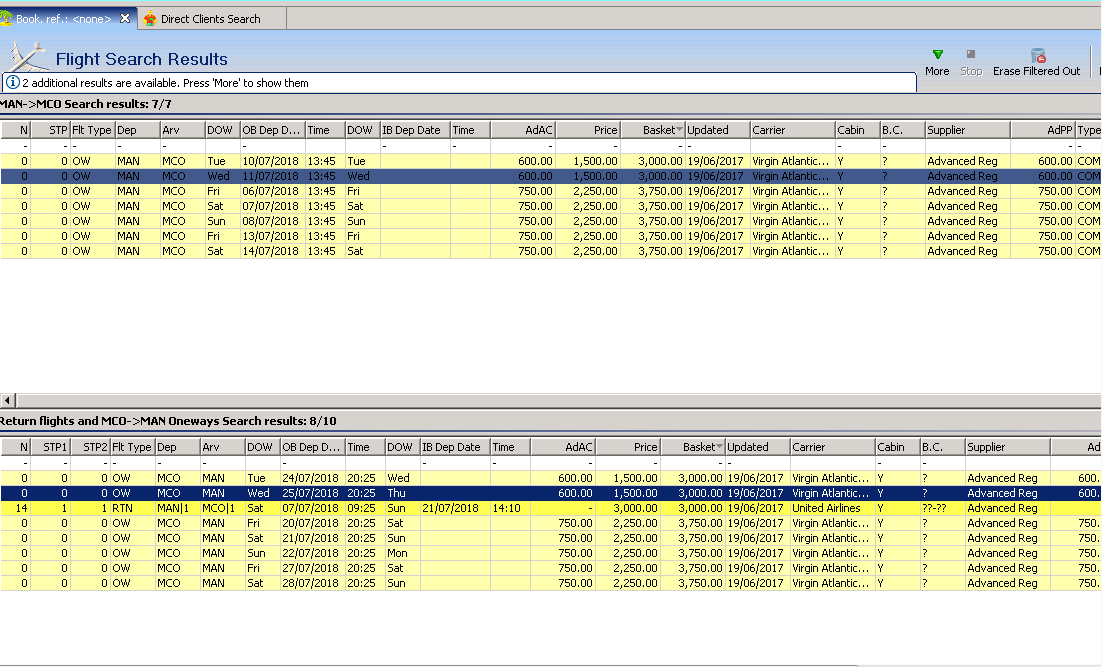Viewport: 1102px width, 667px height.
Task: Switch to the Book. ref. tab
Action: (62, 19)
